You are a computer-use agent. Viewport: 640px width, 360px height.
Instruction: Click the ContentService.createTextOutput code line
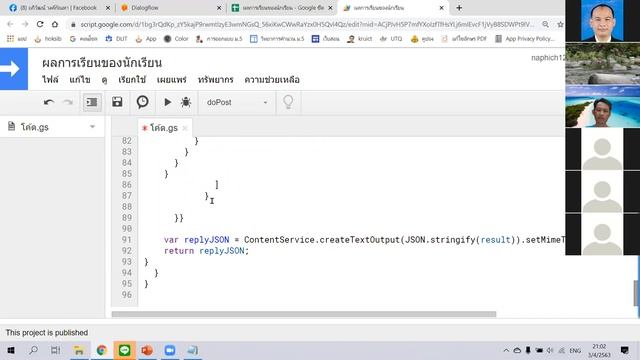364,240
